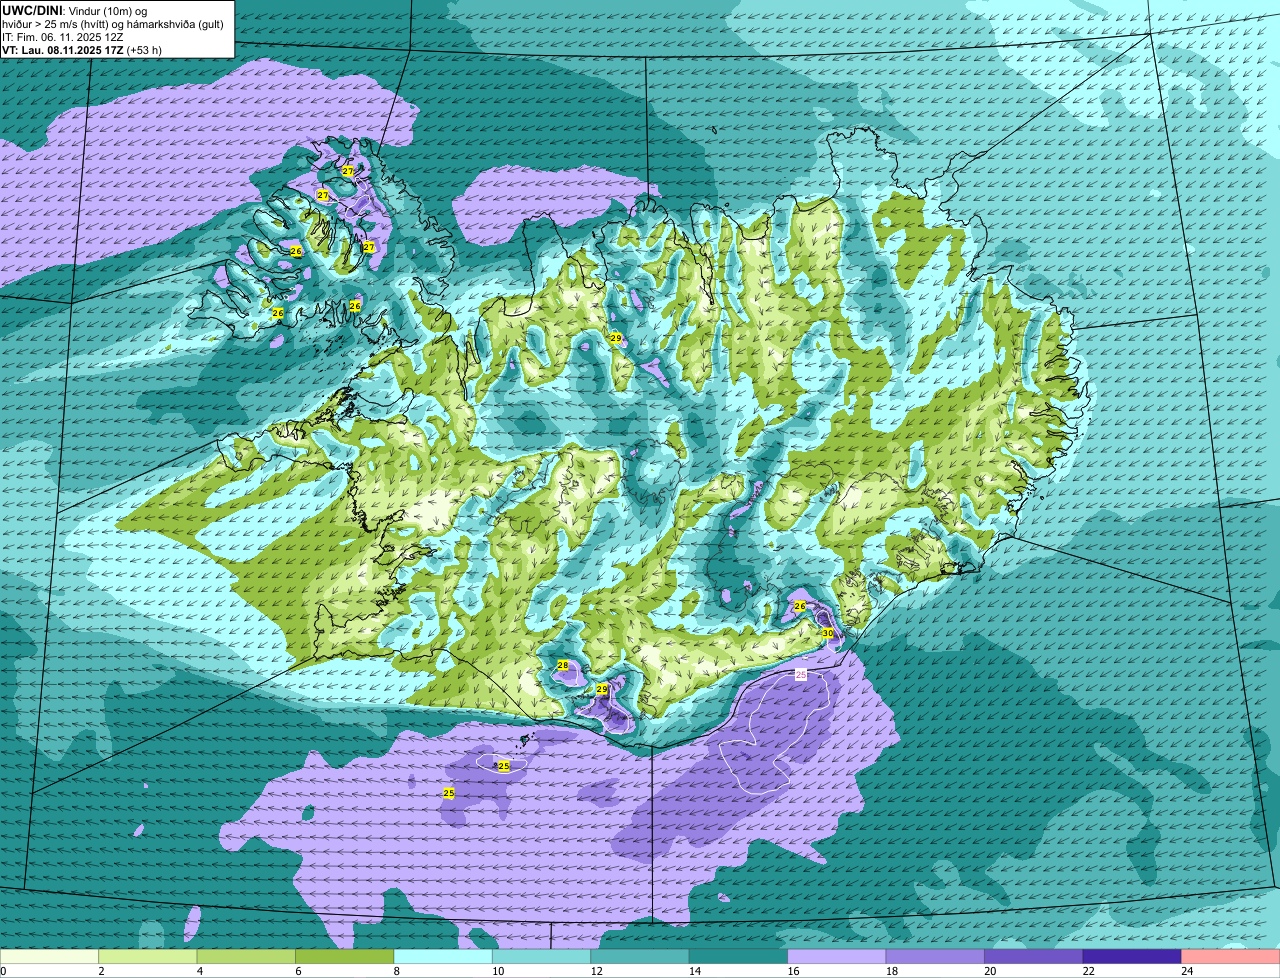Image resolution: width=1280 pixels, height=978 pixels.
Task: Select the 10–12 m/s turquoise legend swatch
Action: pyautogui.click(x=542, y=957)
